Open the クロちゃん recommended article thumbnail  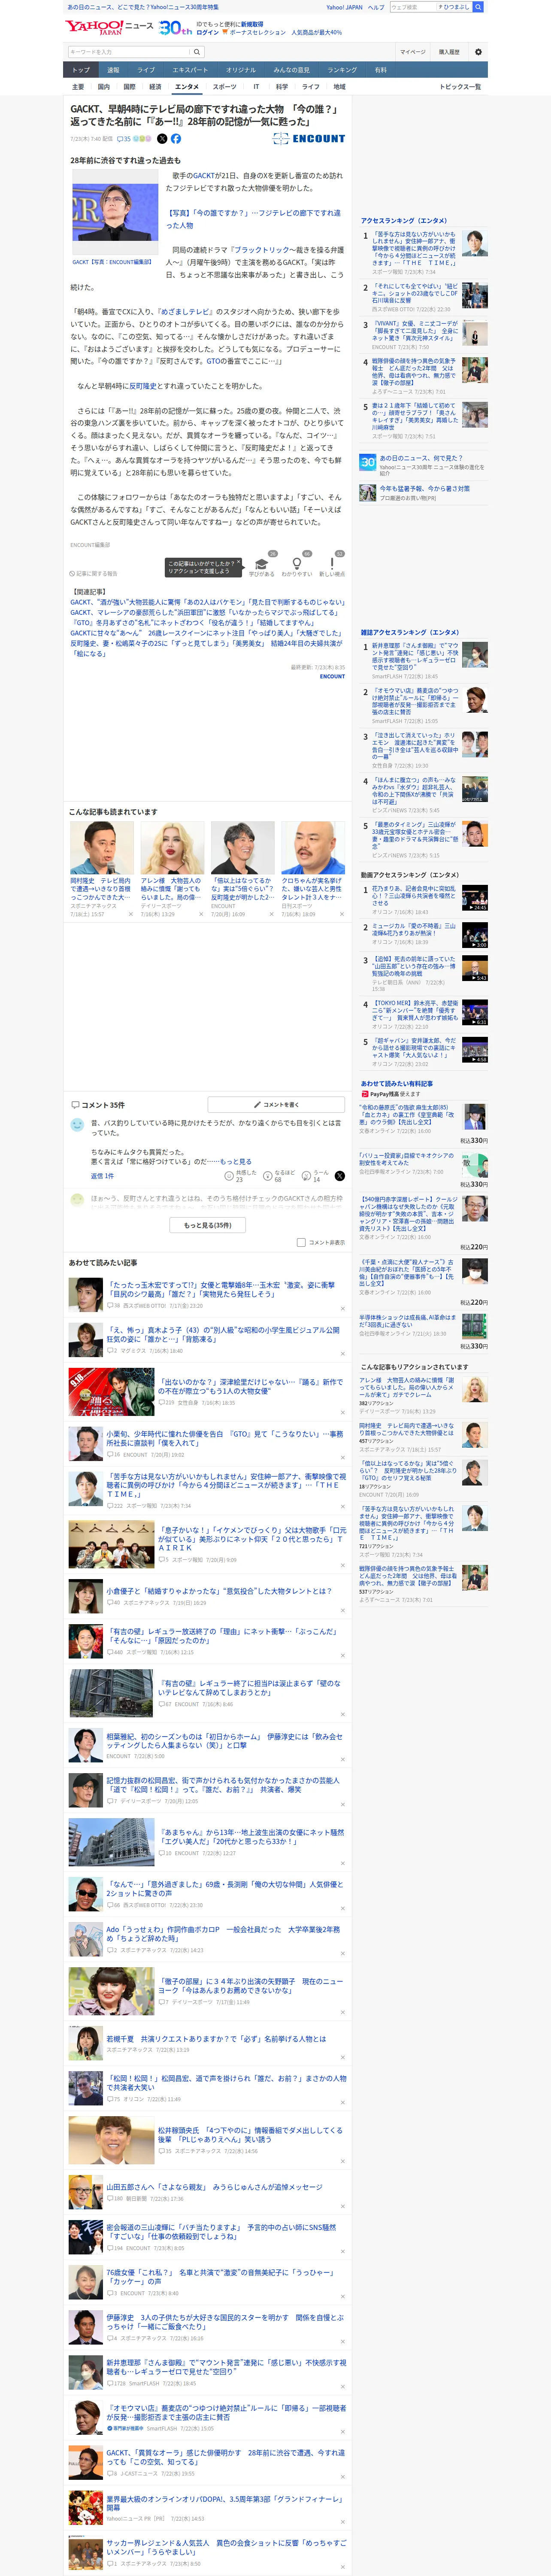point(313,848)
